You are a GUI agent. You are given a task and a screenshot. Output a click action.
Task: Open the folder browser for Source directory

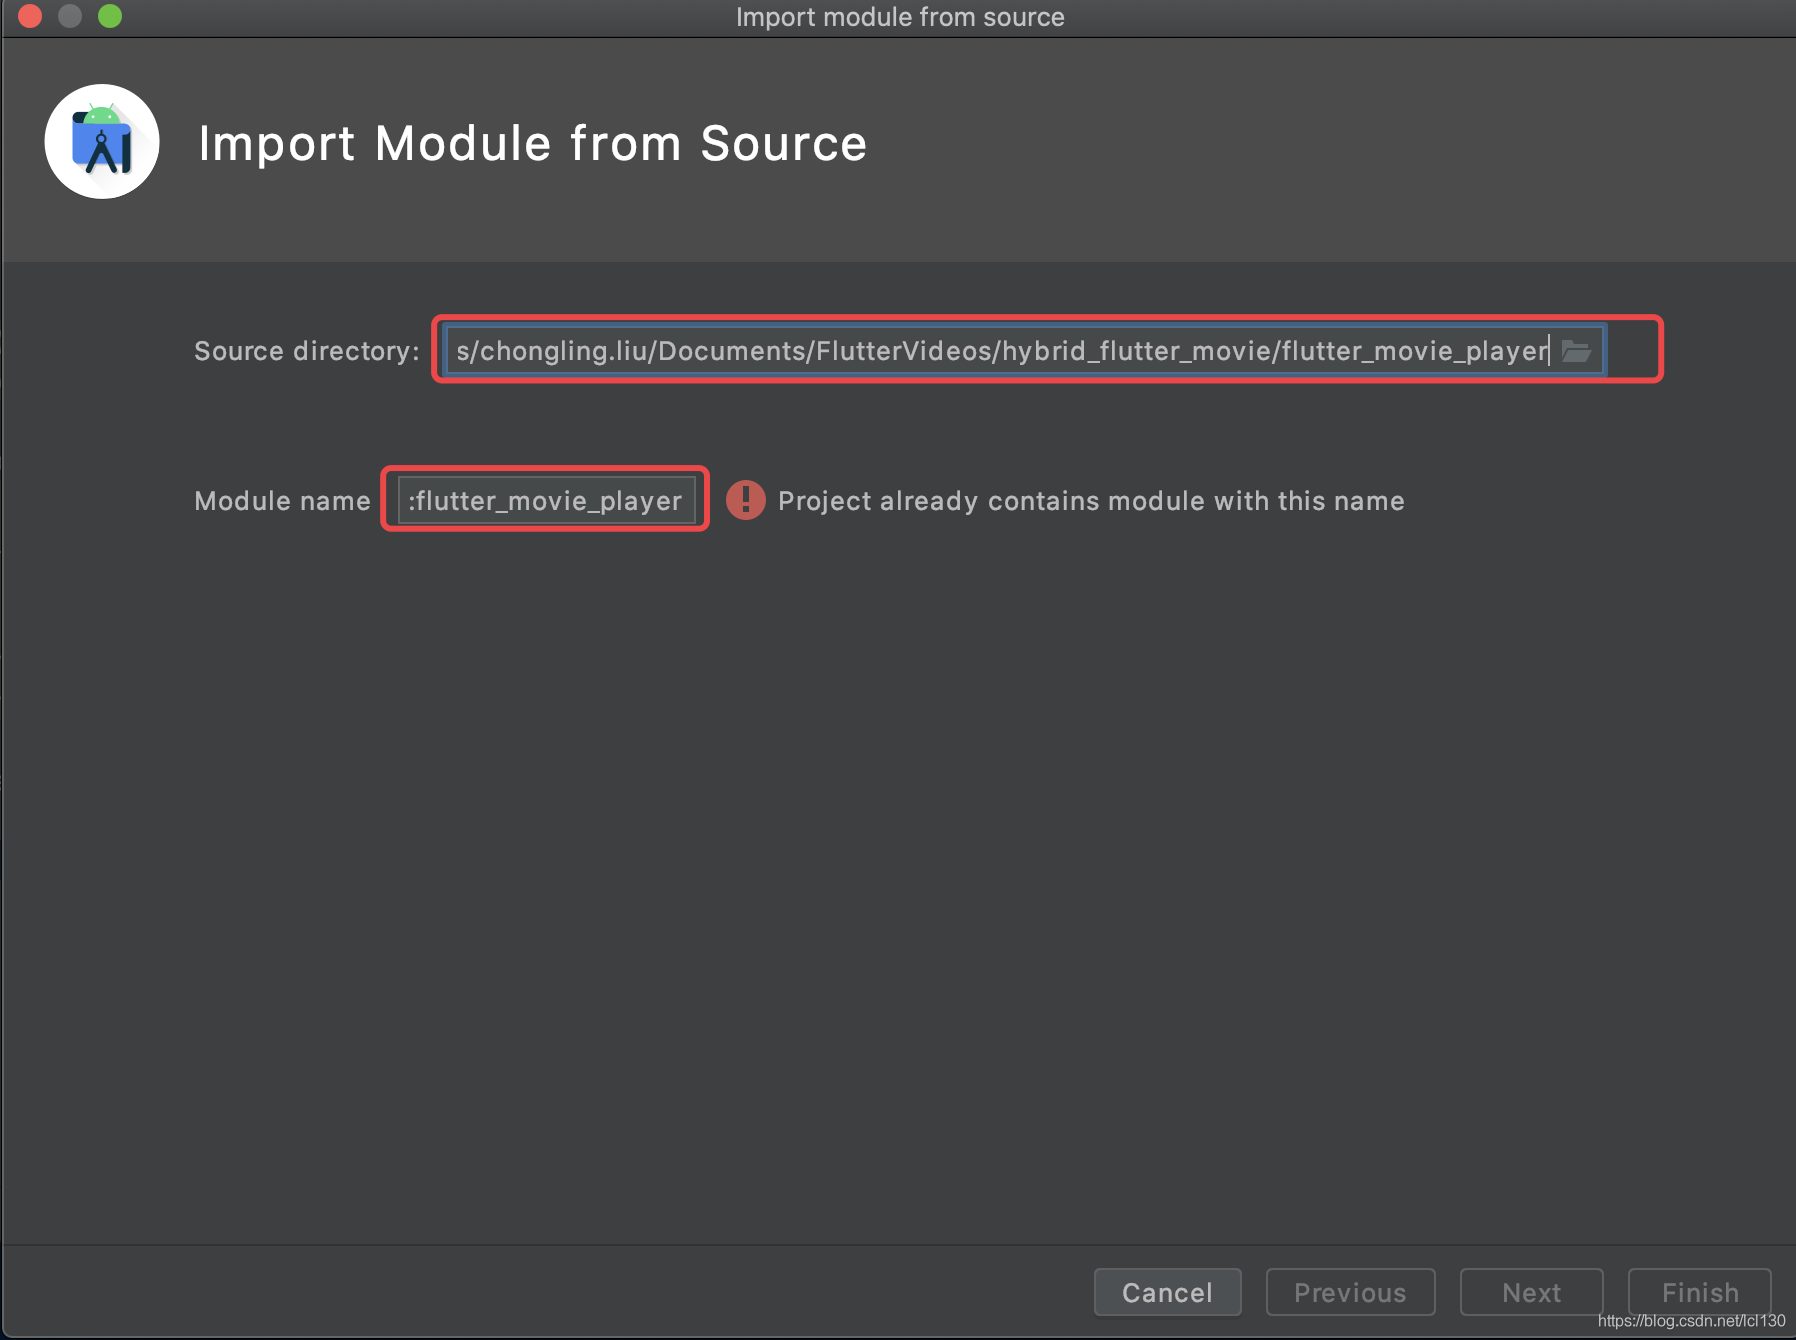coord(1576,351)
